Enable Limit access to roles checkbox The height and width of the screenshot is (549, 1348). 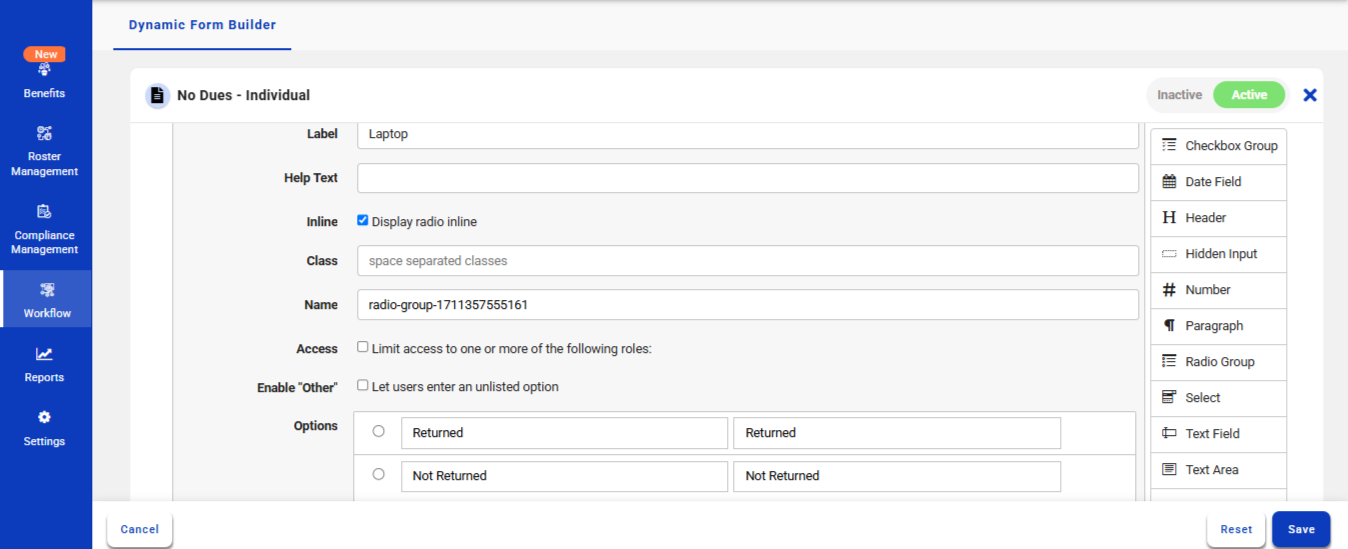(363, 347)
